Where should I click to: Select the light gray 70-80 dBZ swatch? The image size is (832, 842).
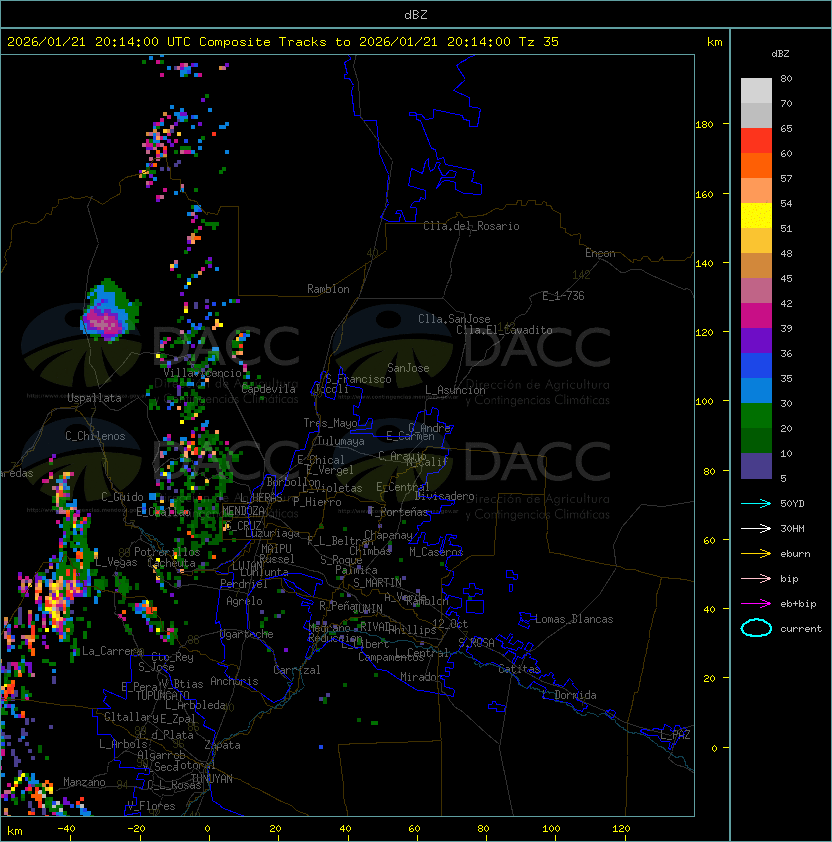(x=756, y=91)
